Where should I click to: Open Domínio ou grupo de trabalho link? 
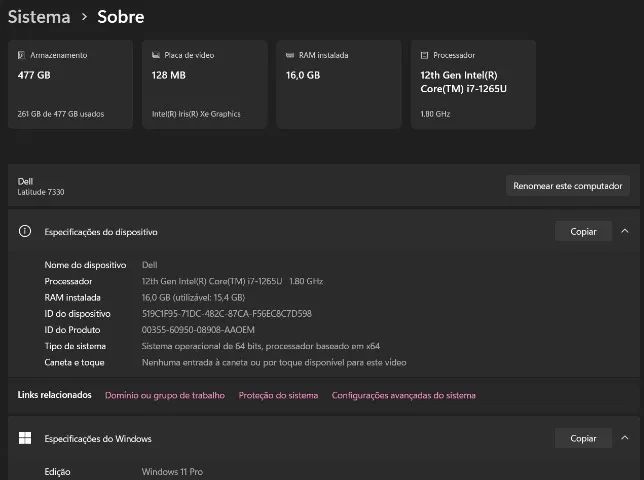[165, 395]
